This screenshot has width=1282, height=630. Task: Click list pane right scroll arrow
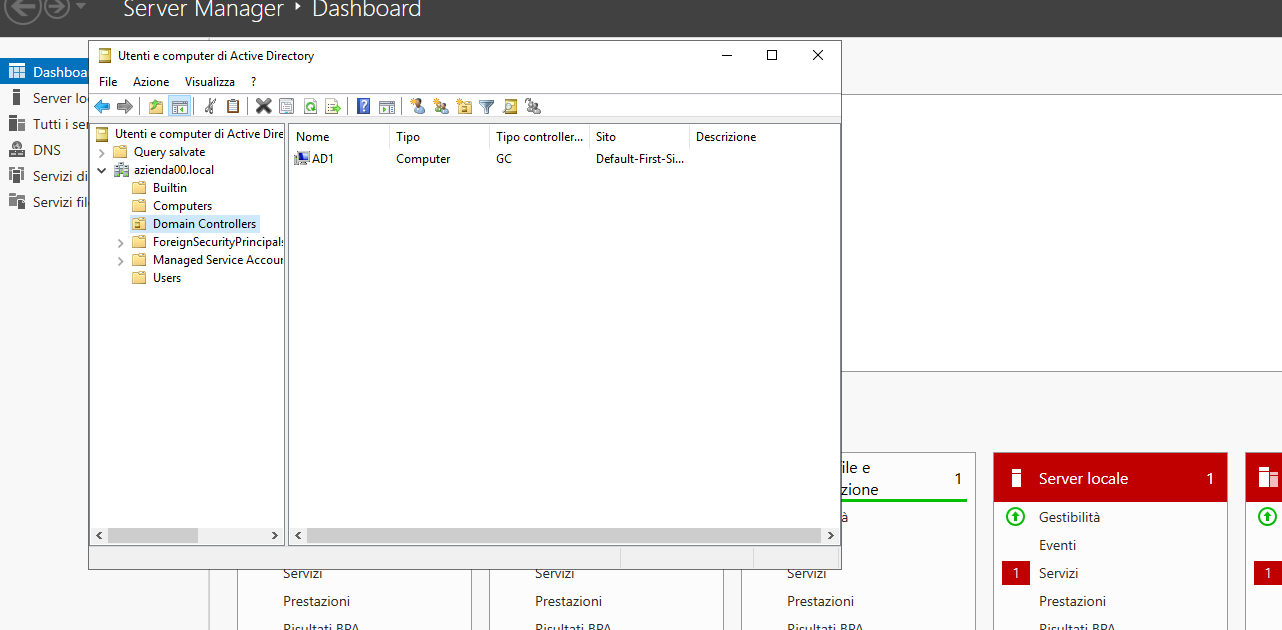pyautogui.click(x=831, y=536)
